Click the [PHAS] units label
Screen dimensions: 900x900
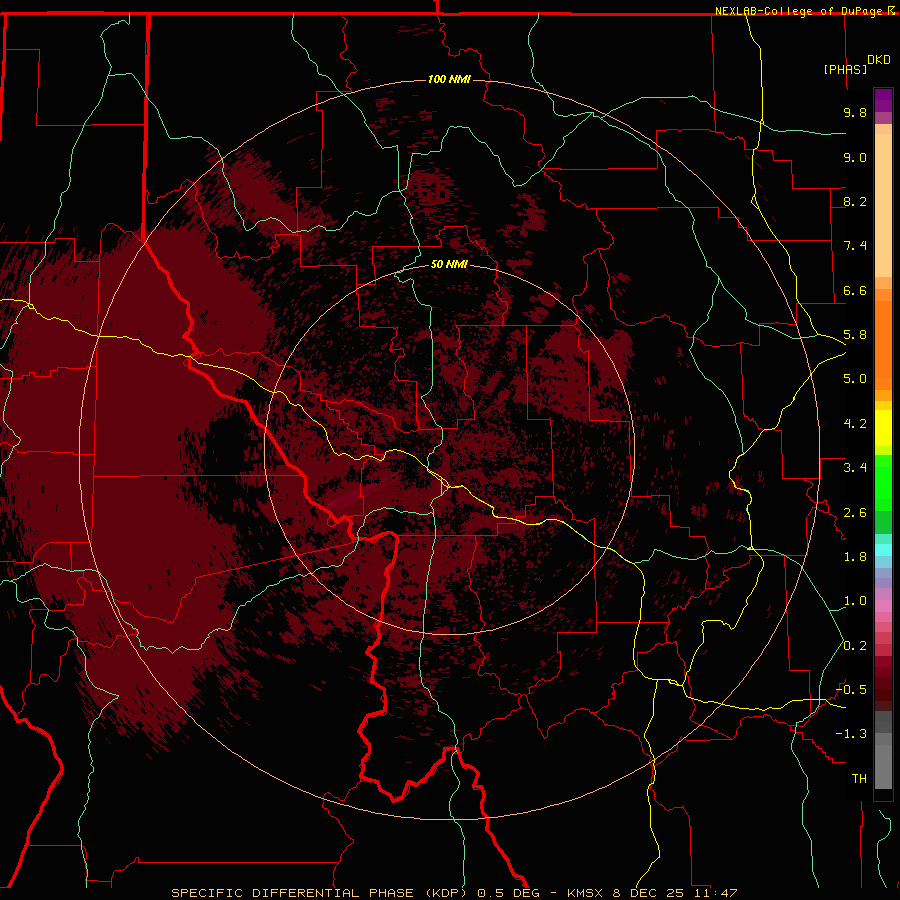pyautogui.click(x=845, y=69)
